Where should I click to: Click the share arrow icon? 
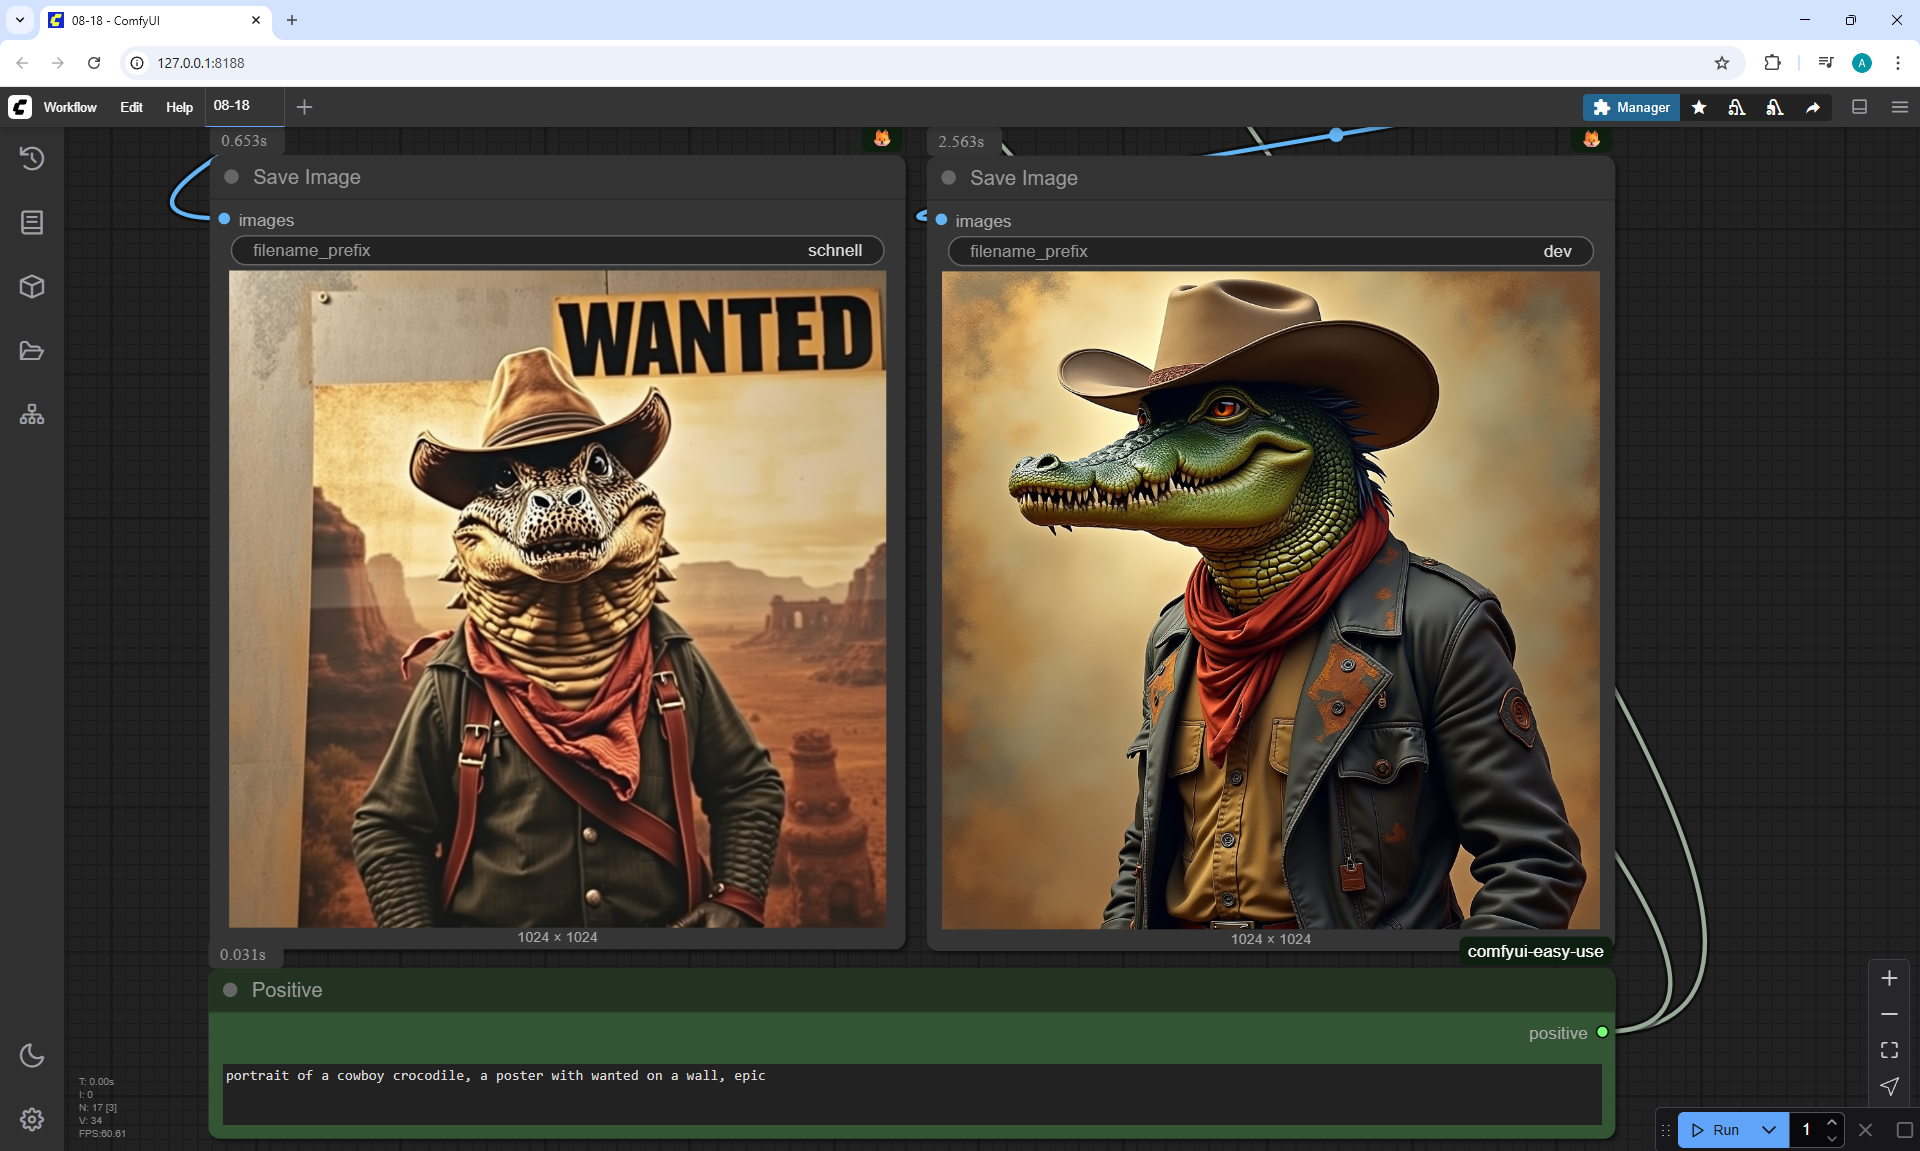[1813, 107]
